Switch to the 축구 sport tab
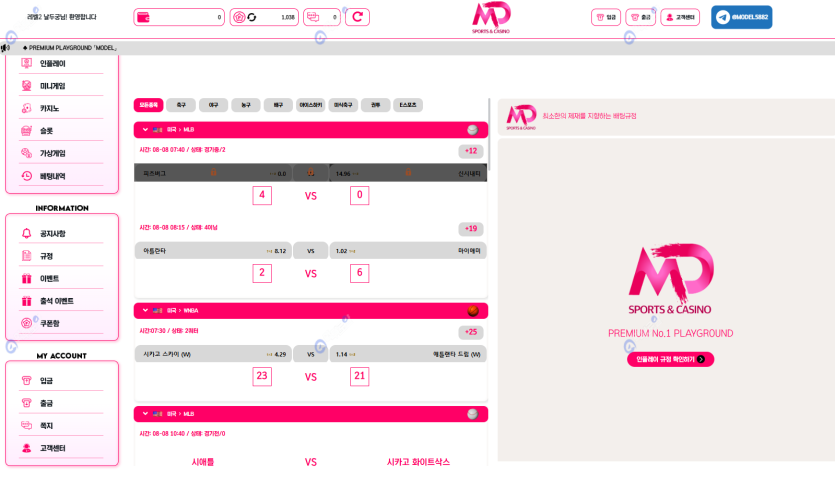Viewport: 835px width, 477px height. pos(181,104)
